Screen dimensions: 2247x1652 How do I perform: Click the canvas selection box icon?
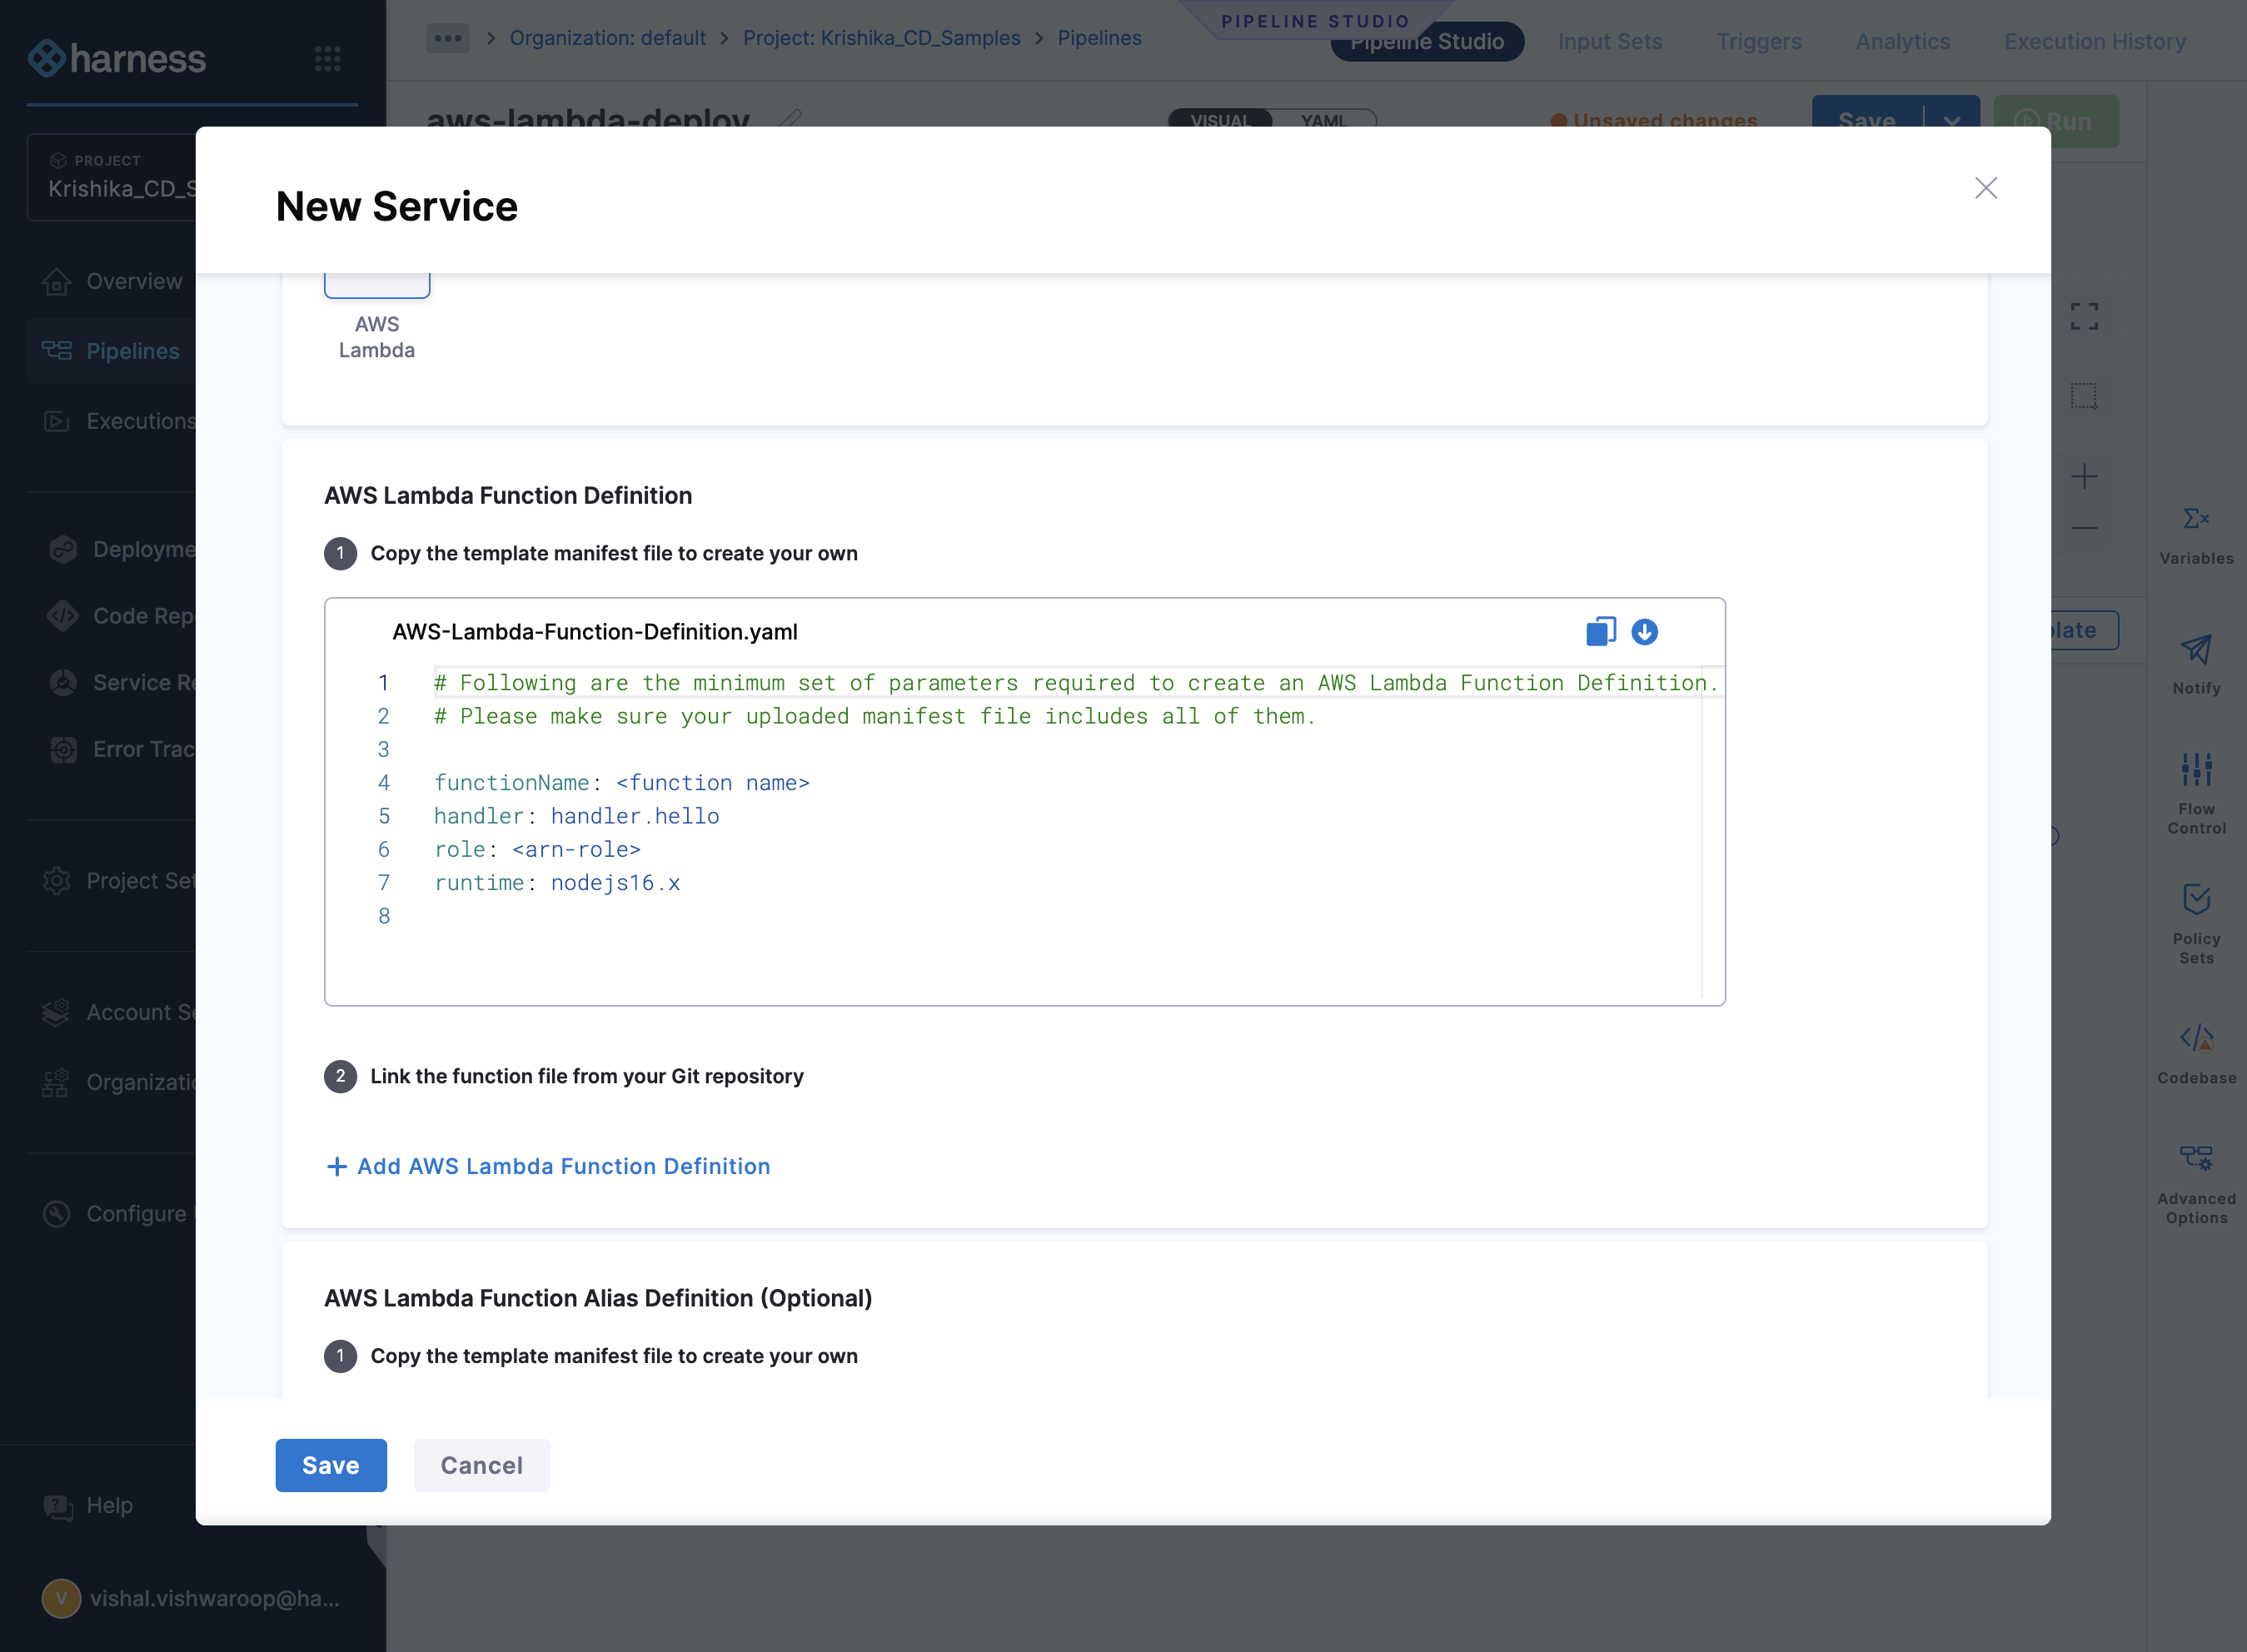click(x=2084, y=396)
